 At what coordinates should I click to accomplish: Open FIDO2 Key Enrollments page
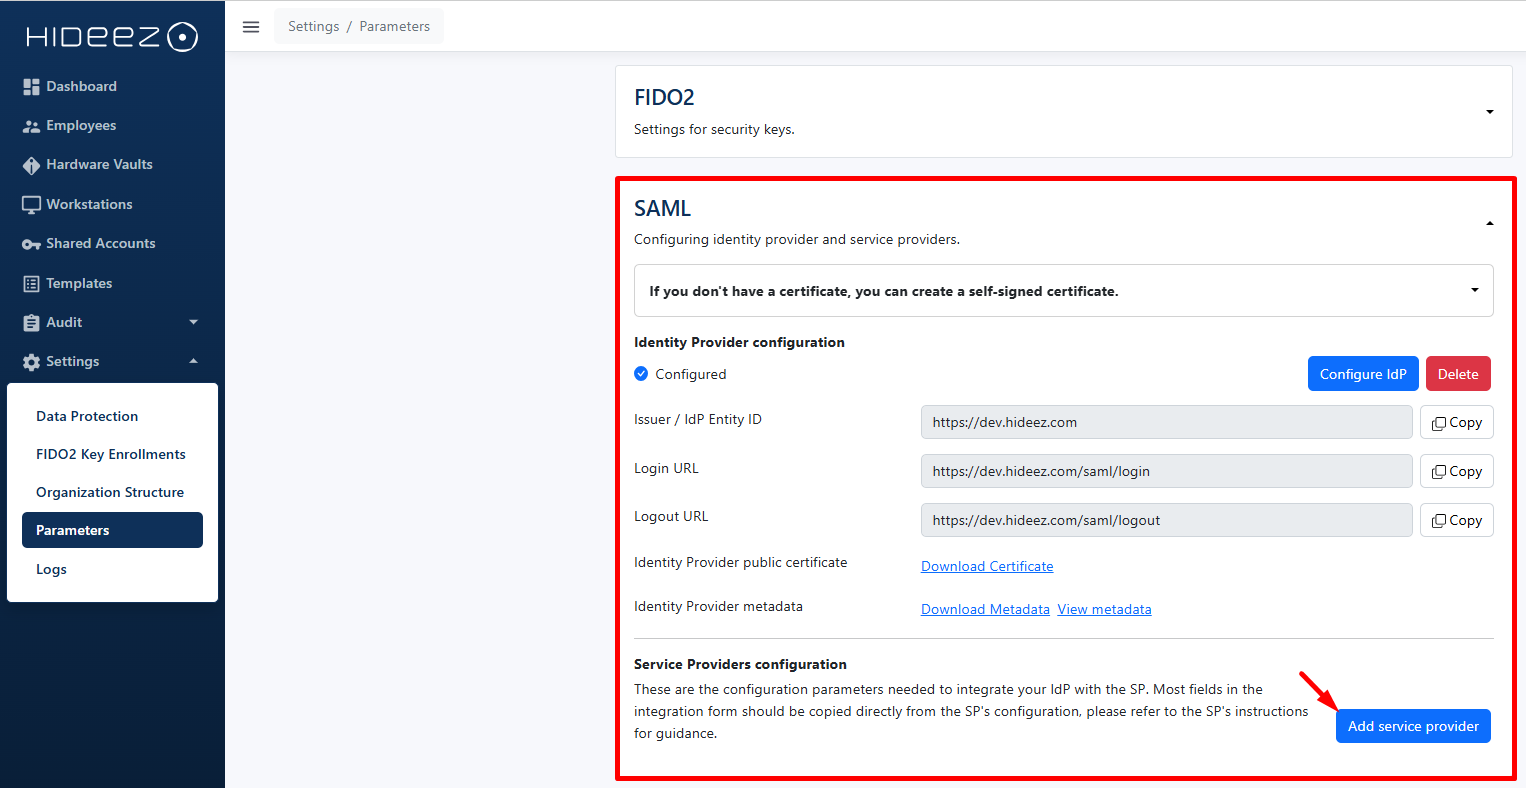point(111,454)
